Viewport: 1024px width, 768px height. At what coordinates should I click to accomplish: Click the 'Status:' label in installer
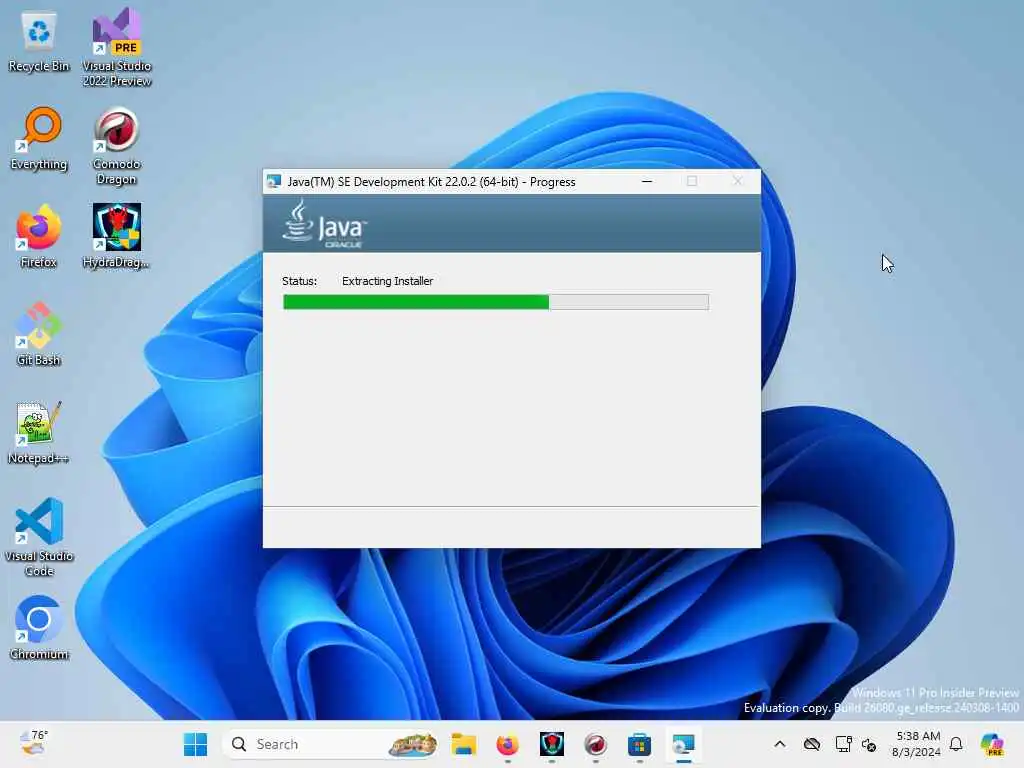(299, 281)
